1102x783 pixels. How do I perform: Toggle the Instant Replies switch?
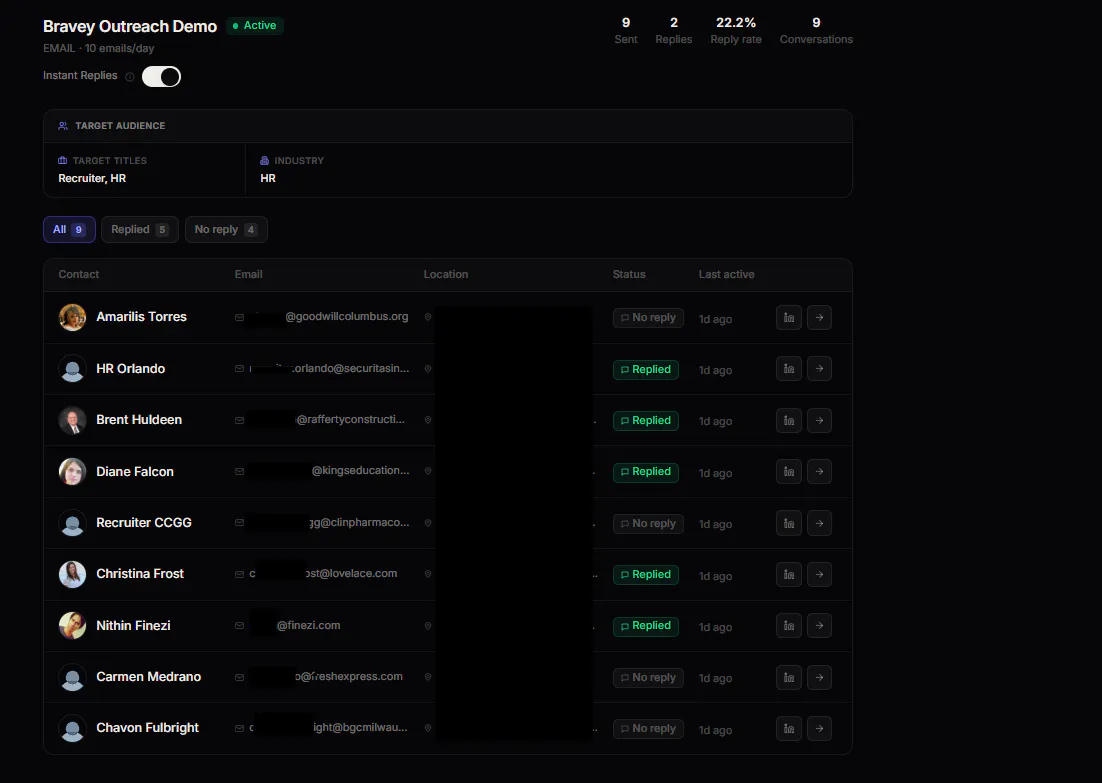point(161,77)
